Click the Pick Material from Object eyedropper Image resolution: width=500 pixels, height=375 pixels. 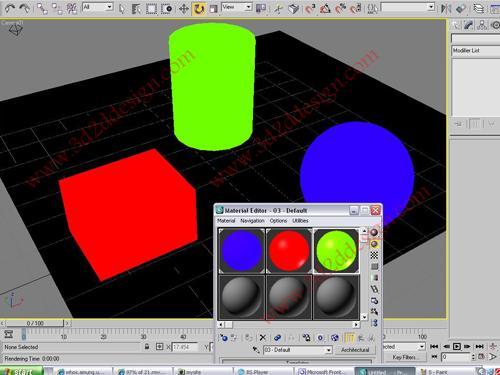[256, 350]
